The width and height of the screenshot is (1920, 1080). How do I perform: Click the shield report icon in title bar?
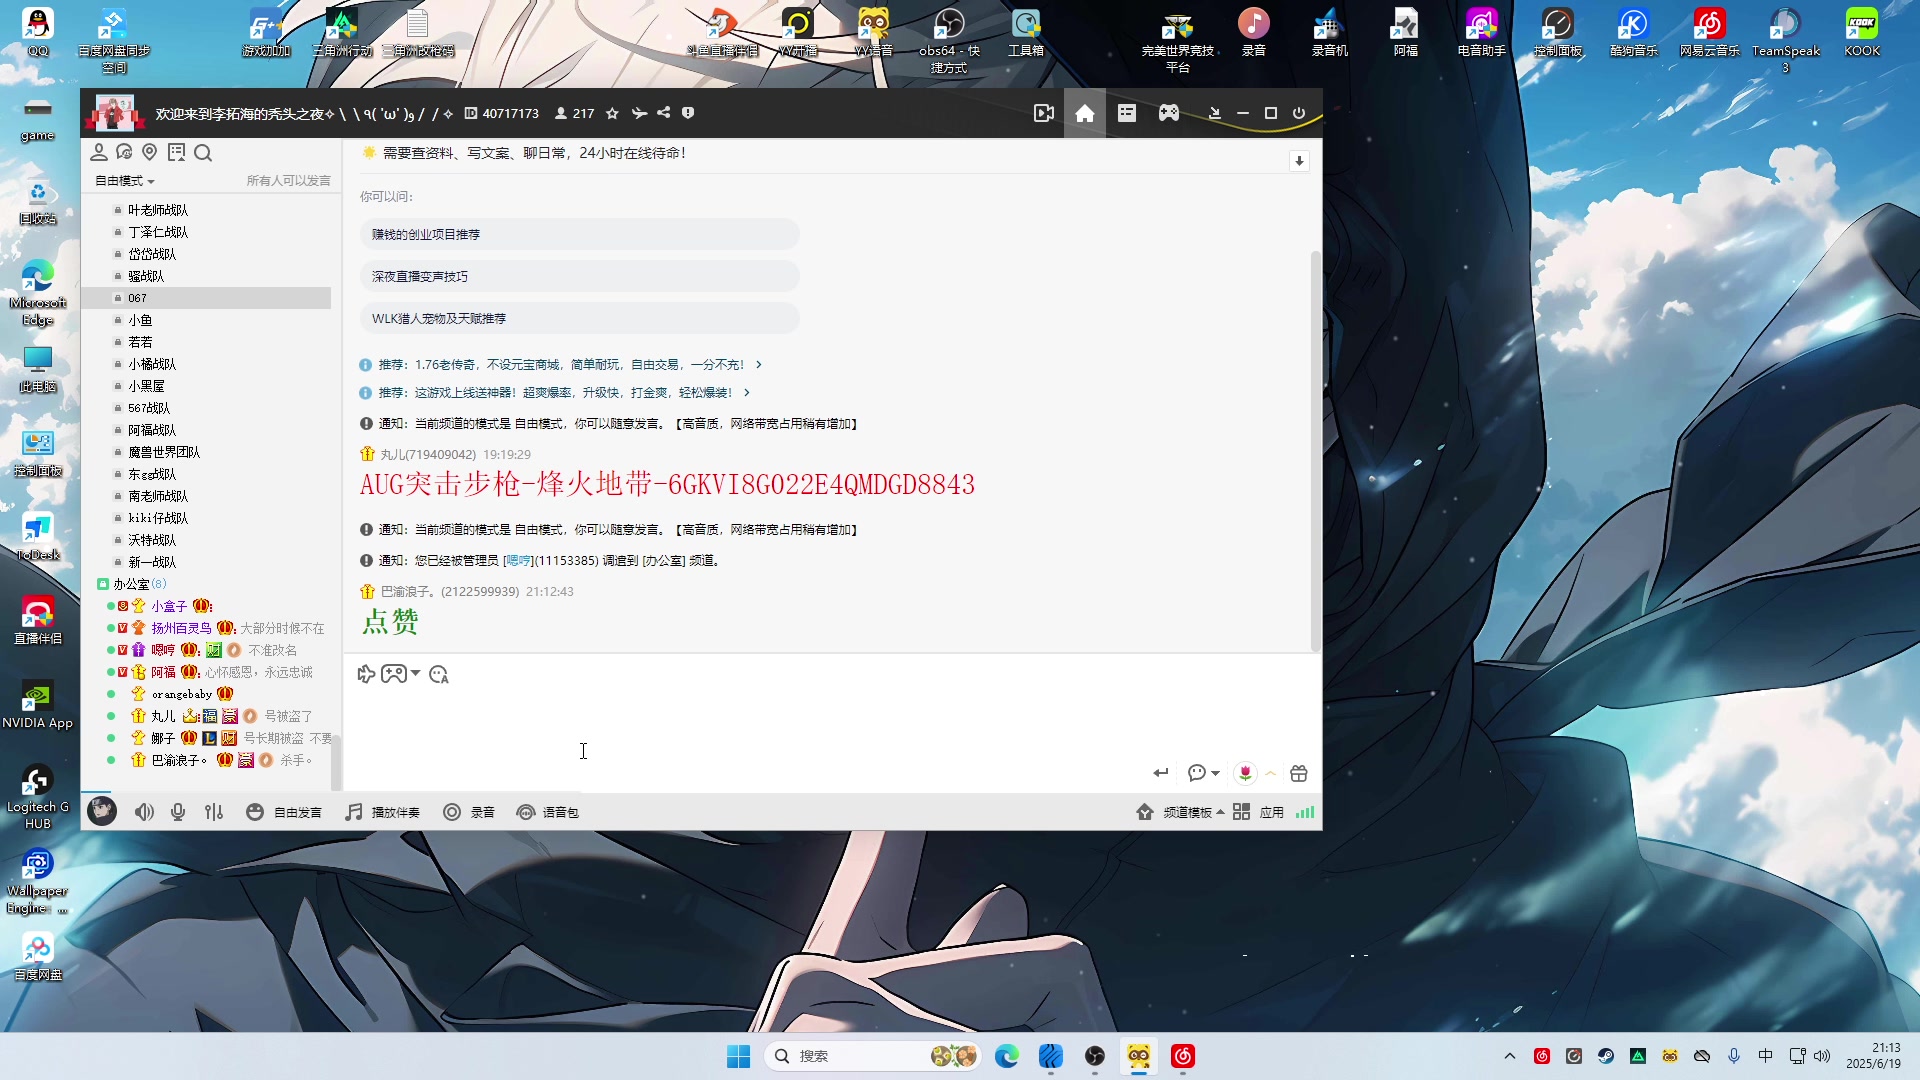[688, 113]
